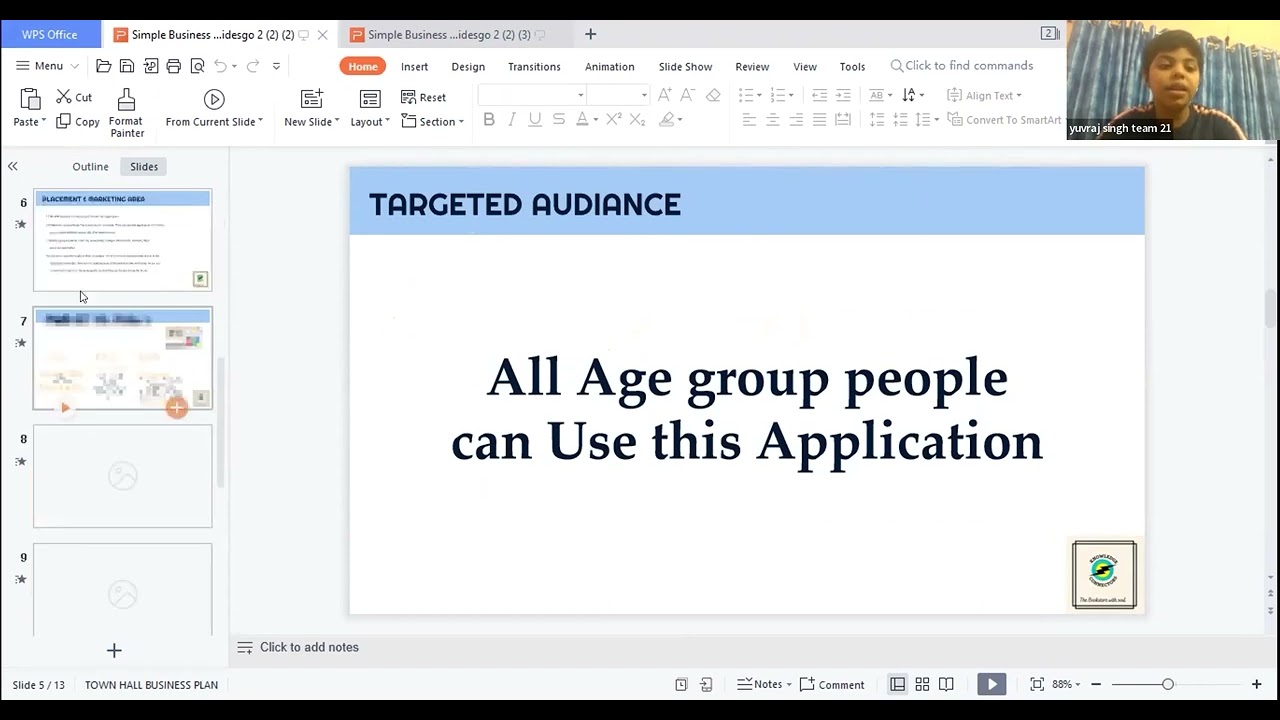Toggle Subscript formatting
Screen dimensions: 1280x720
637,120
